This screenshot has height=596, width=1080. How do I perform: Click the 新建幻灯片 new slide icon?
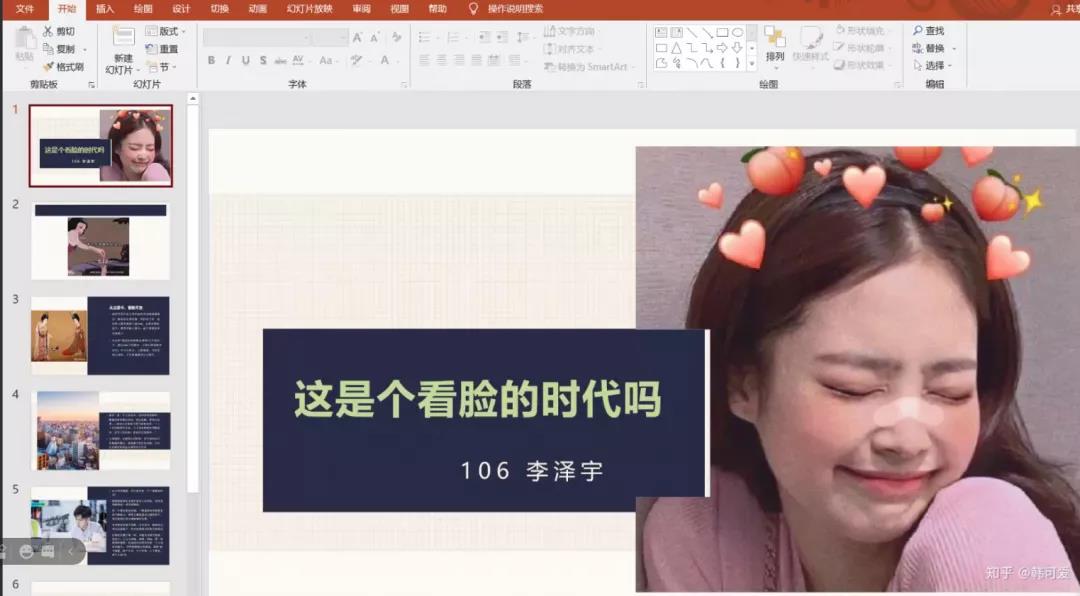click(123, 39)
